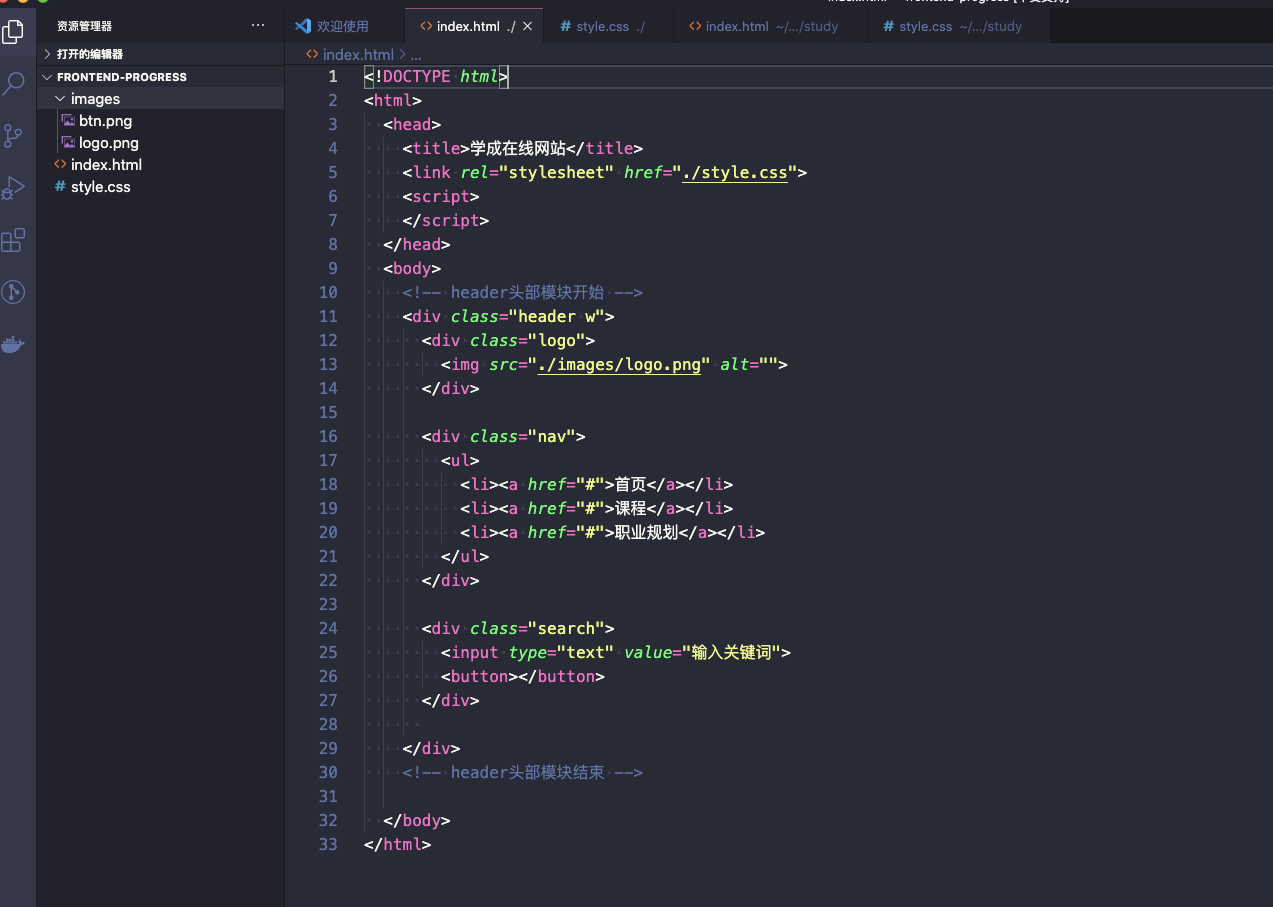
Task: Select logo.png in the explorer tree
Action: point(108,142)
